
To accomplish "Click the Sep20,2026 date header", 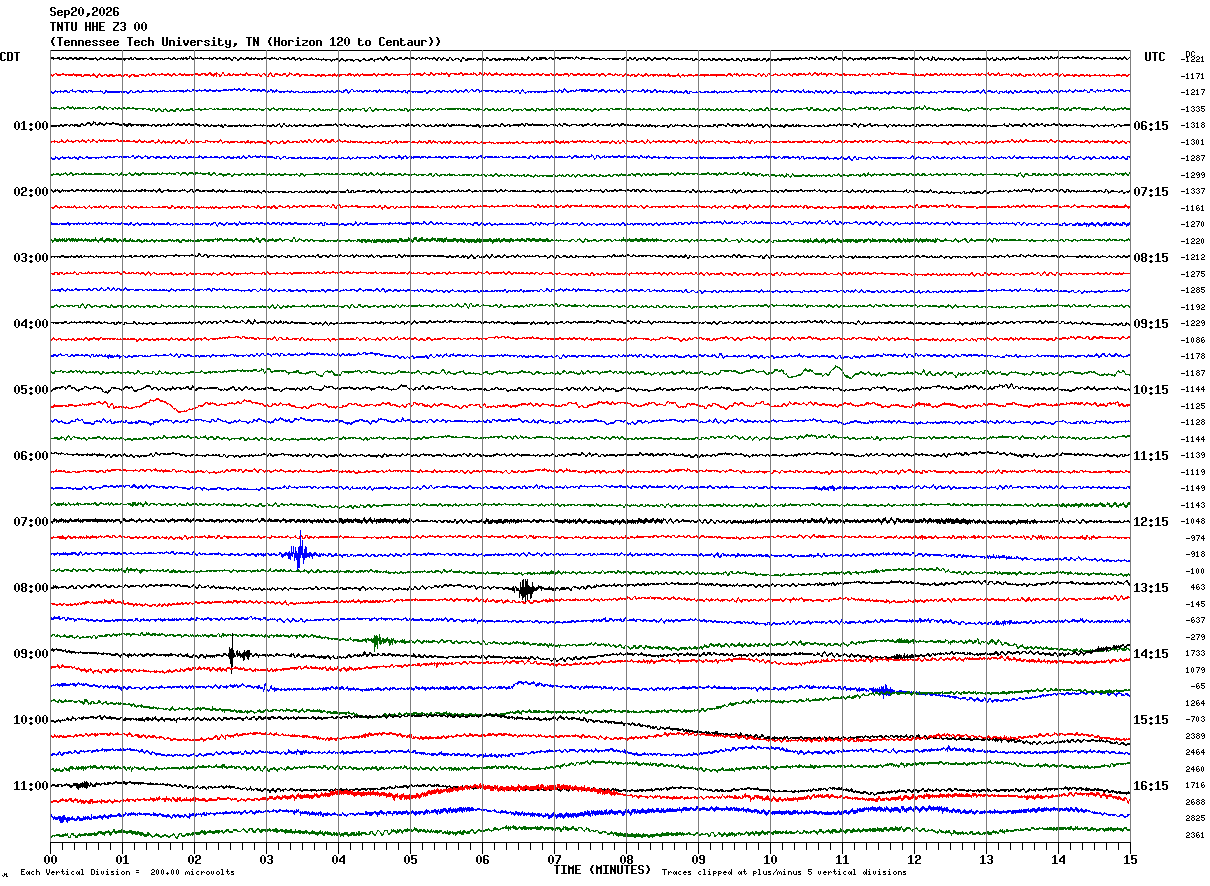I will click(x=84, y=12).
